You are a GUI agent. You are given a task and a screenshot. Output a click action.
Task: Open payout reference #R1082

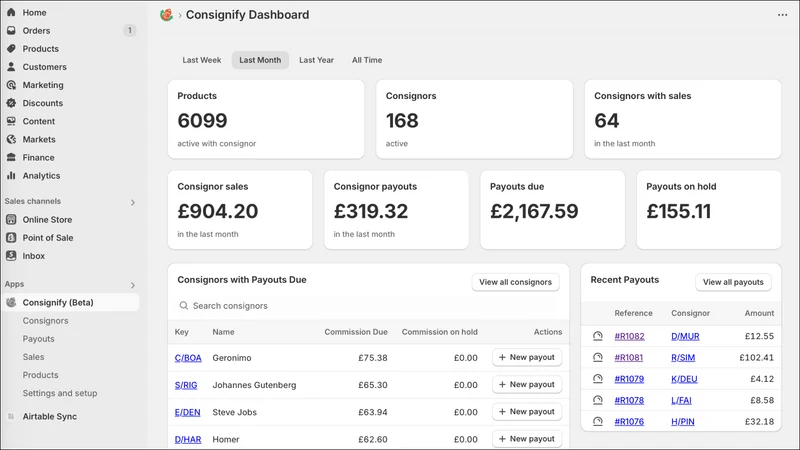[629, 336]
